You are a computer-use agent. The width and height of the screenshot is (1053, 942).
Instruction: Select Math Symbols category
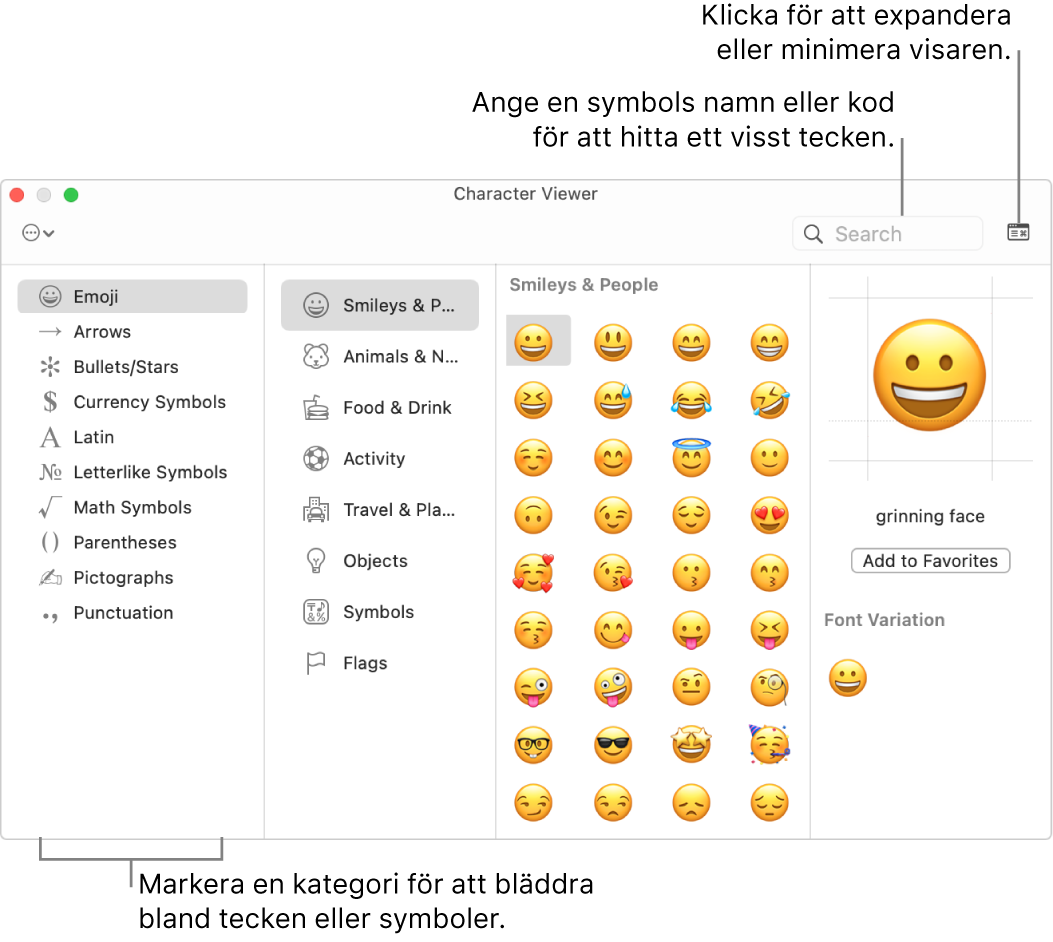(x=132, y=507)
